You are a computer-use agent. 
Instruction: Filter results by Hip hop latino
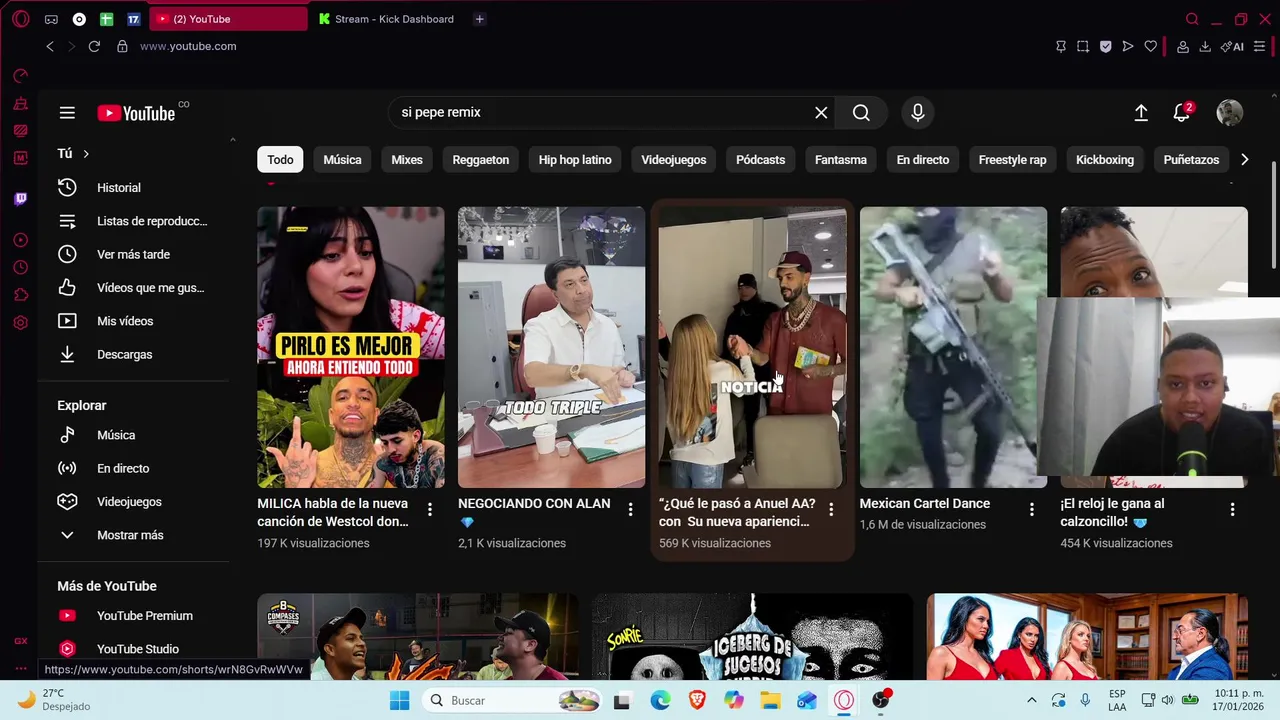pyautogui.click(x=575, y=160)
